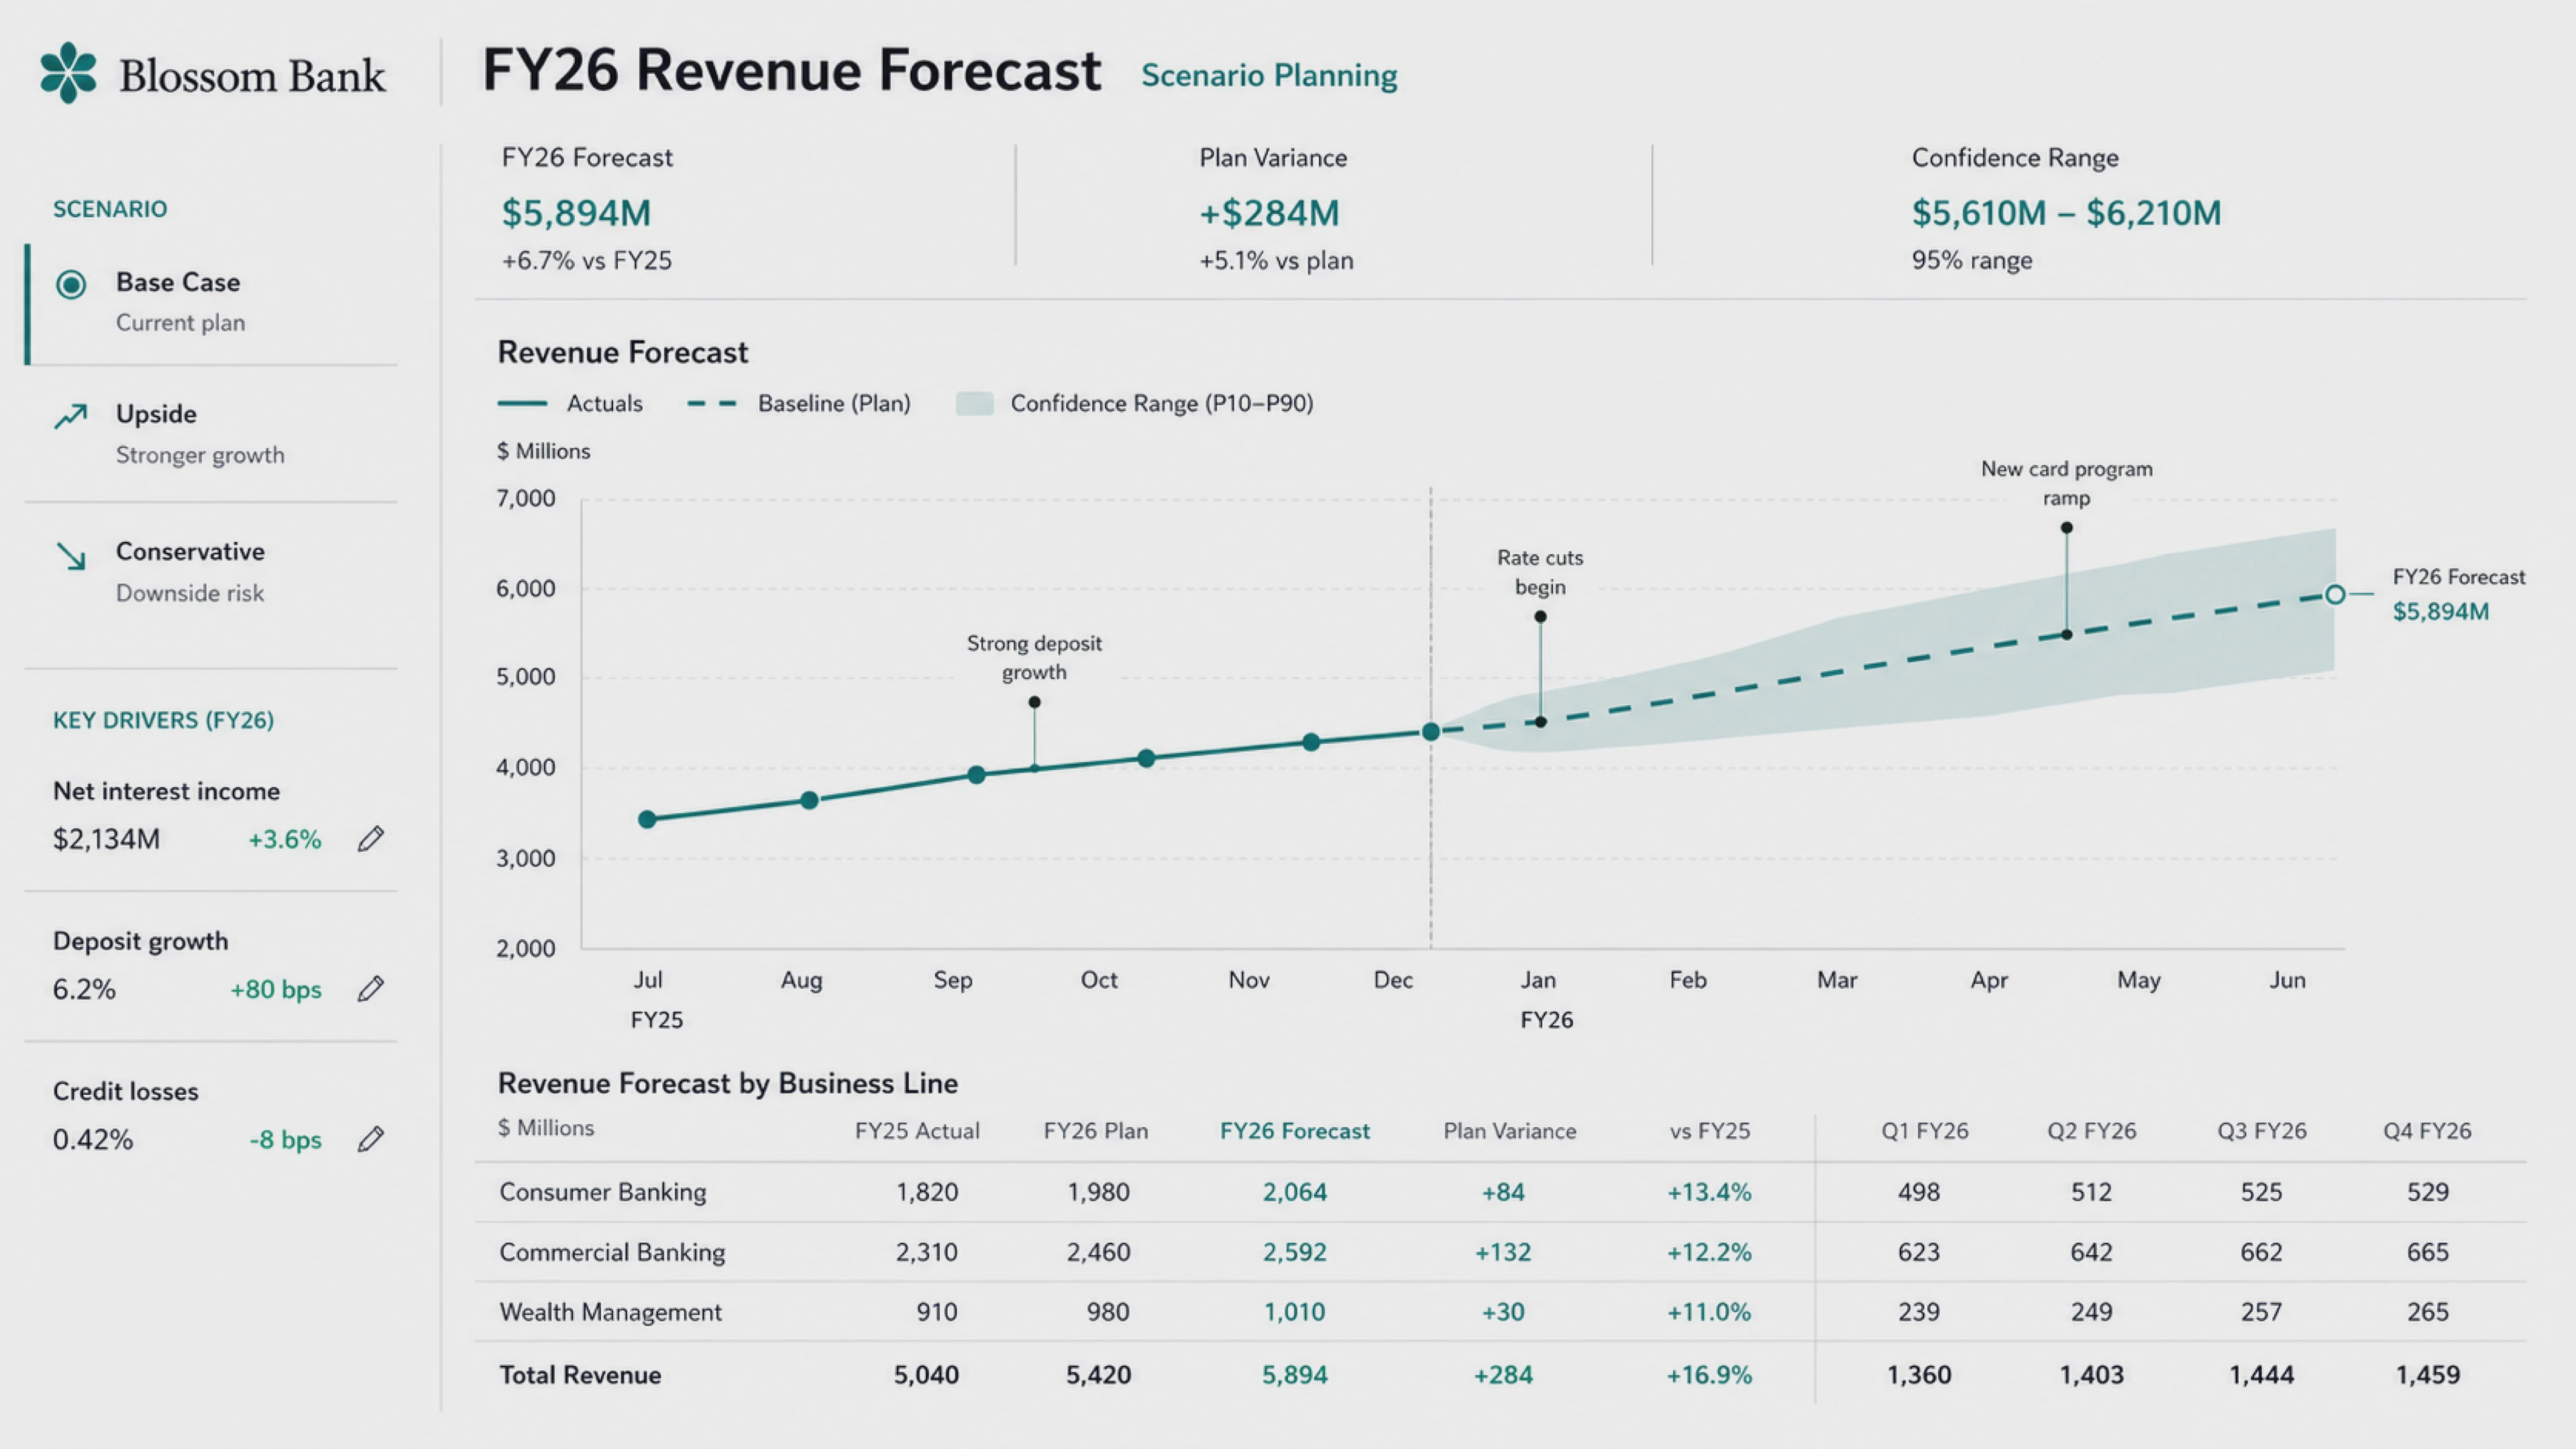Click the Rate cuts begin annotation marker
The height and width of the screenshot is (1449, 2576).
point(1540,617)
